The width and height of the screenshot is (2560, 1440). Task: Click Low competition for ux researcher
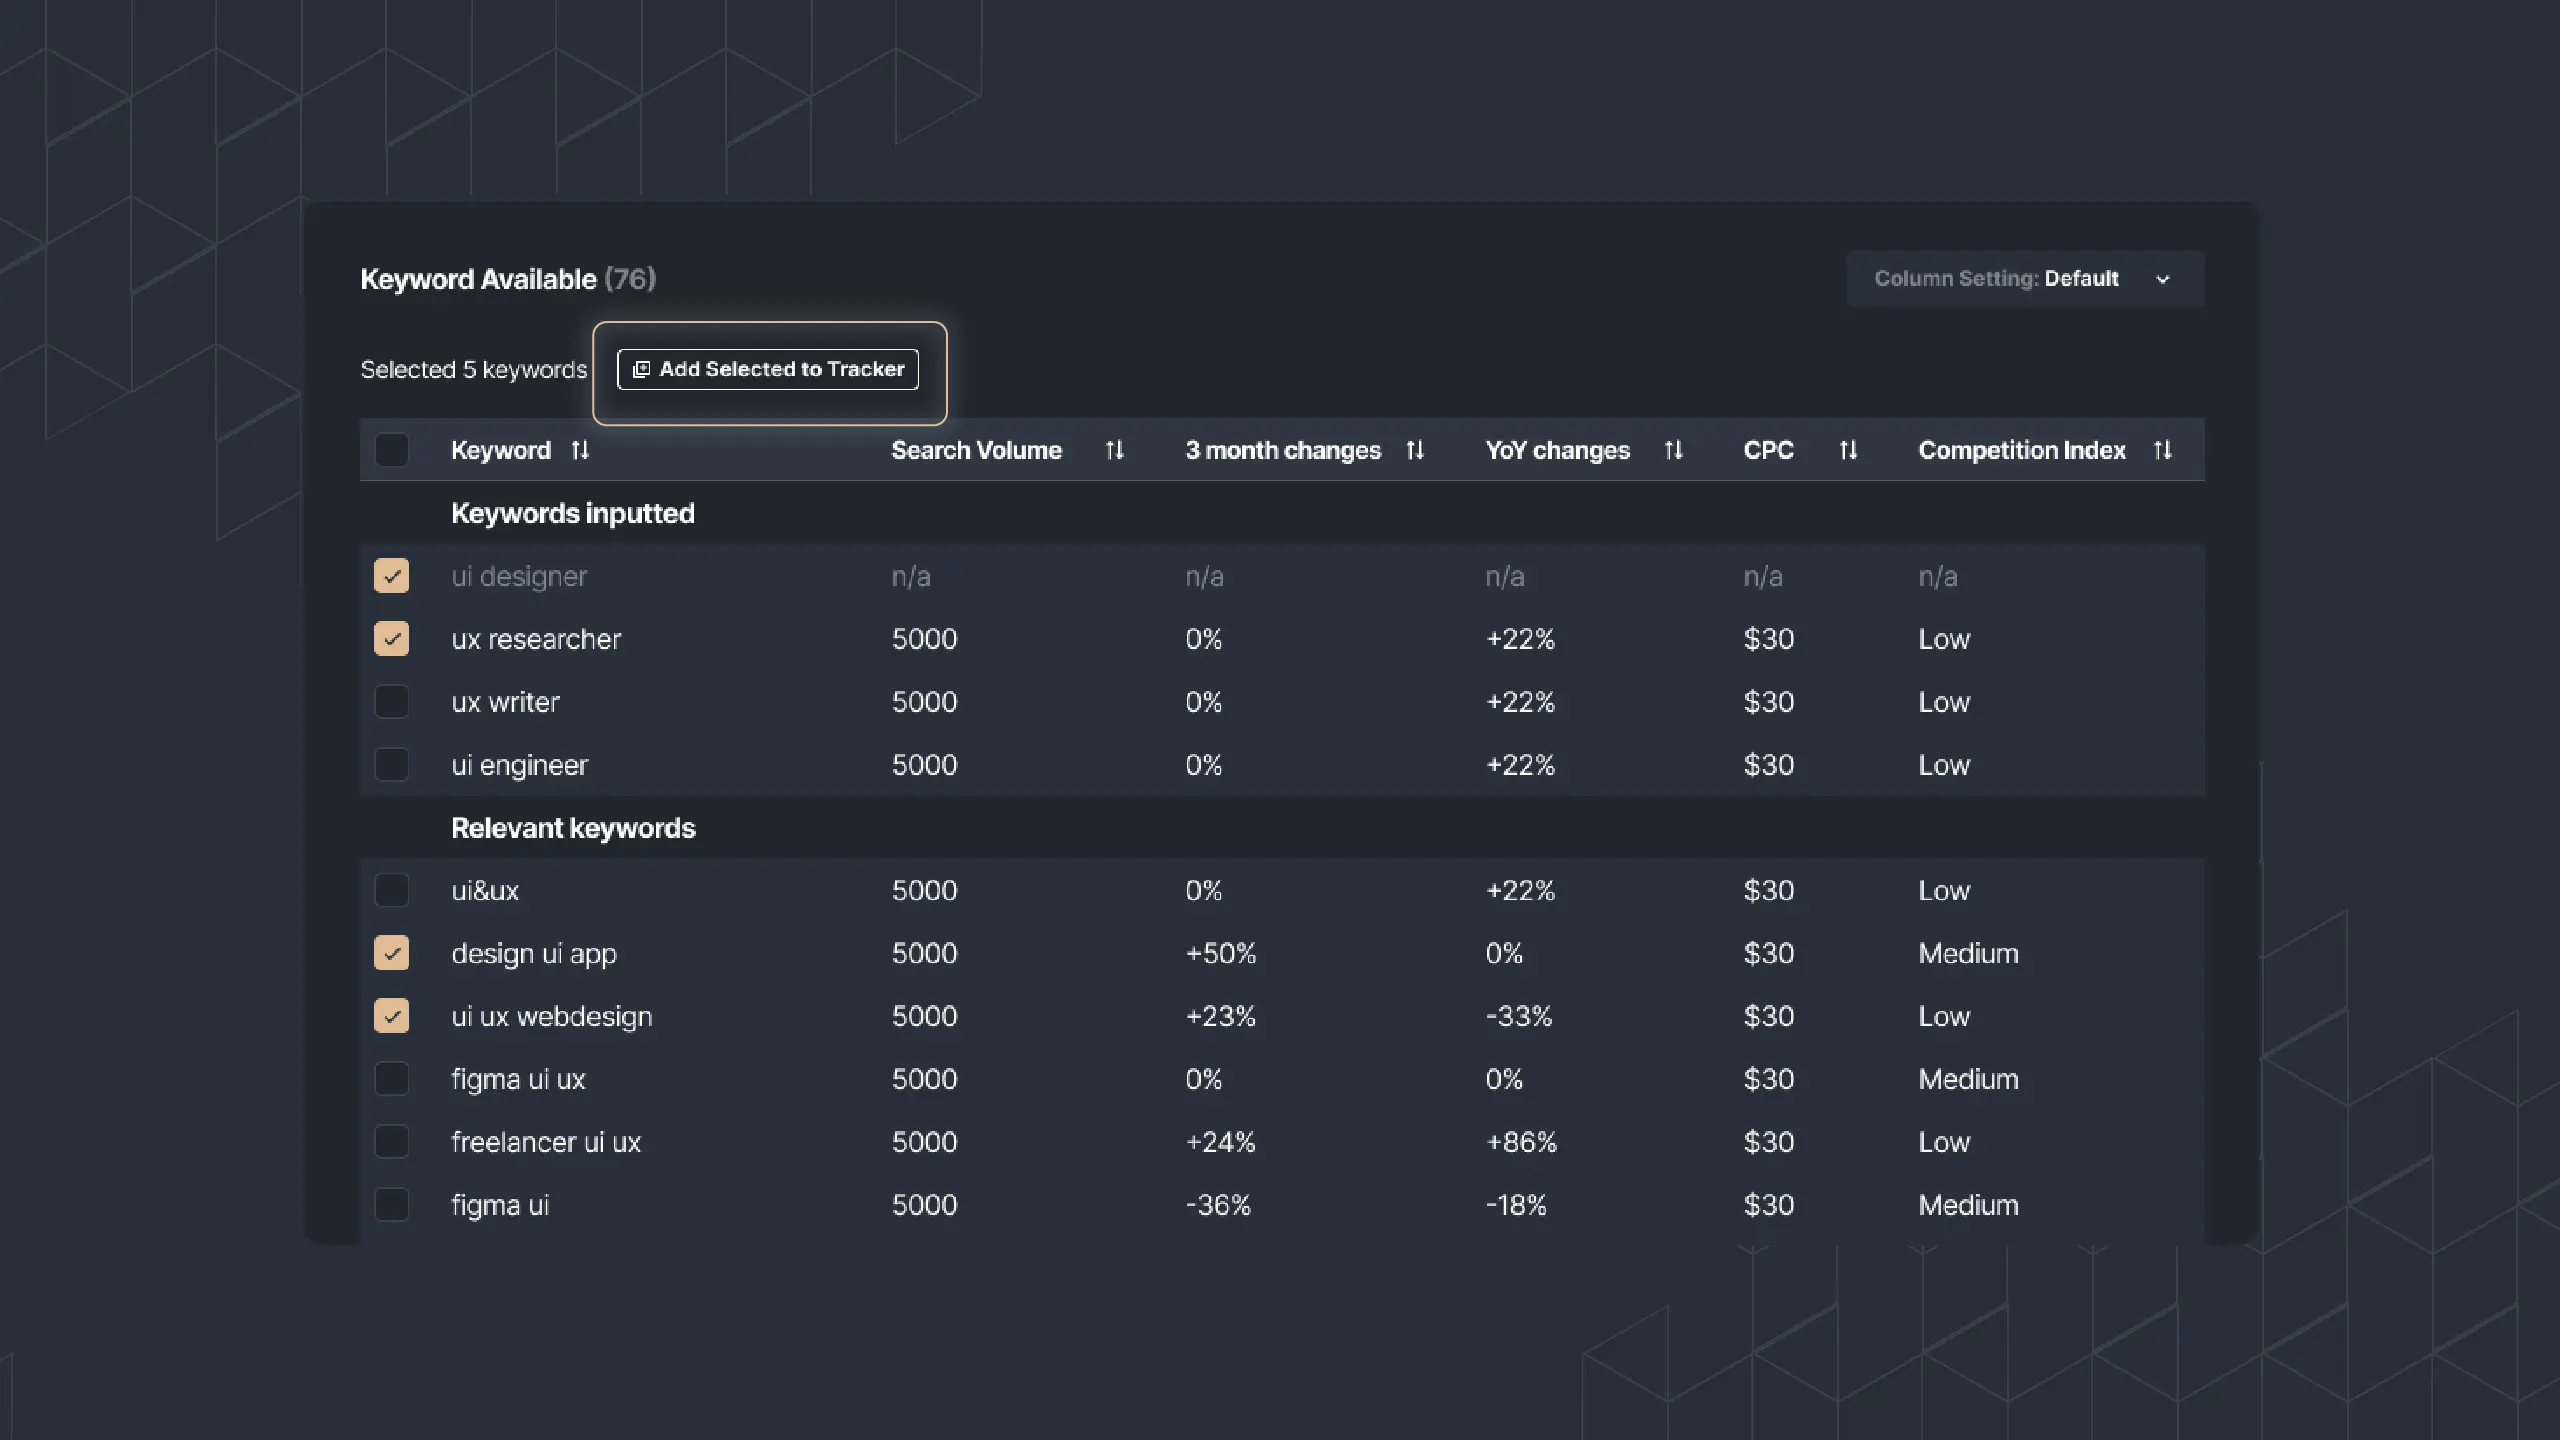click(x=1944, y=639)
